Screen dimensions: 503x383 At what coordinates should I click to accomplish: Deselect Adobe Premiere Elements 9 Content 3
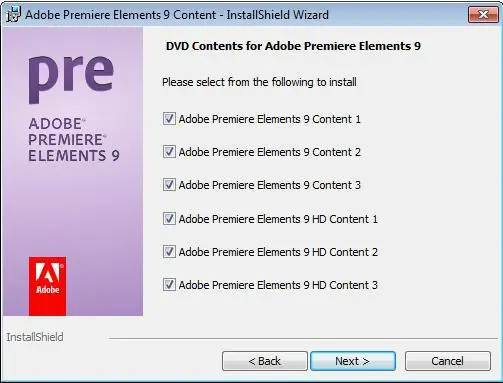(169, 185)
